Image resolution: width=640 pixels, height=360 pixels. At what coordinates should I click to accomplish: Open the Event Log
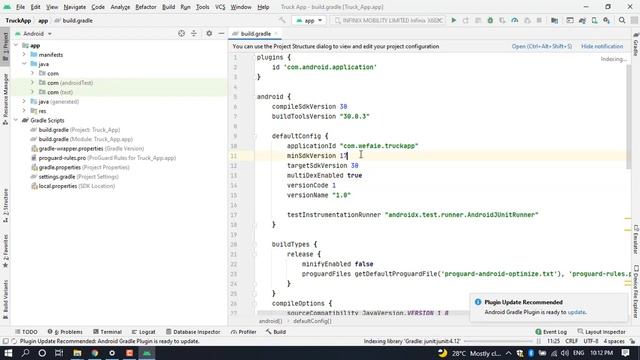(x=551, y=332)
